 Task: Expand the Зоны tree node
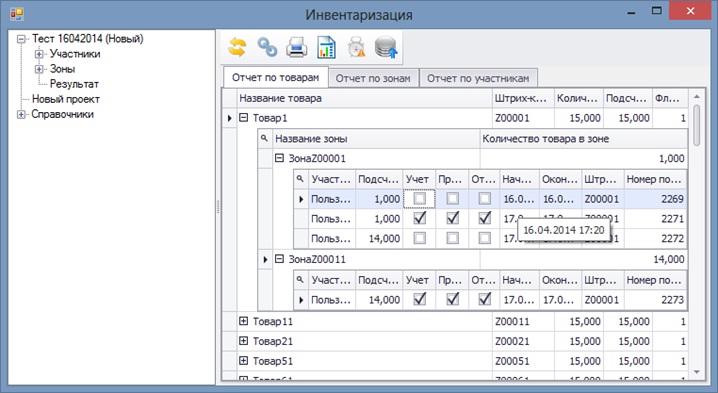tap(39, 69)
